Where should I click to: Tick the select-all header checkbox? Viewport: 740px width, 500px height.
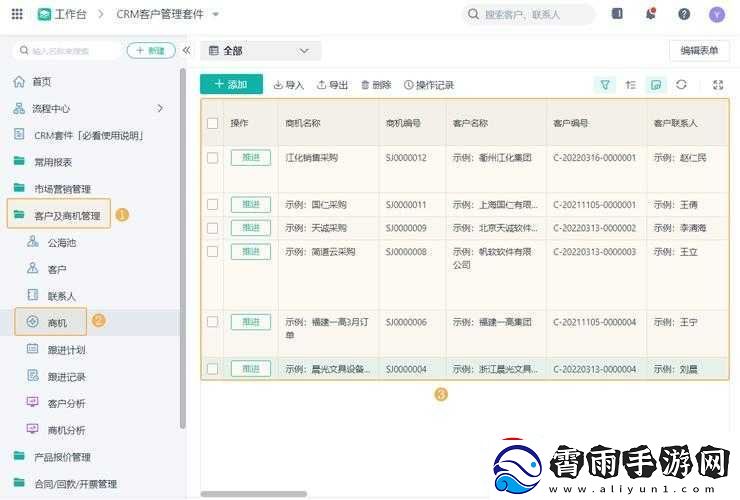tap(212, 123)
